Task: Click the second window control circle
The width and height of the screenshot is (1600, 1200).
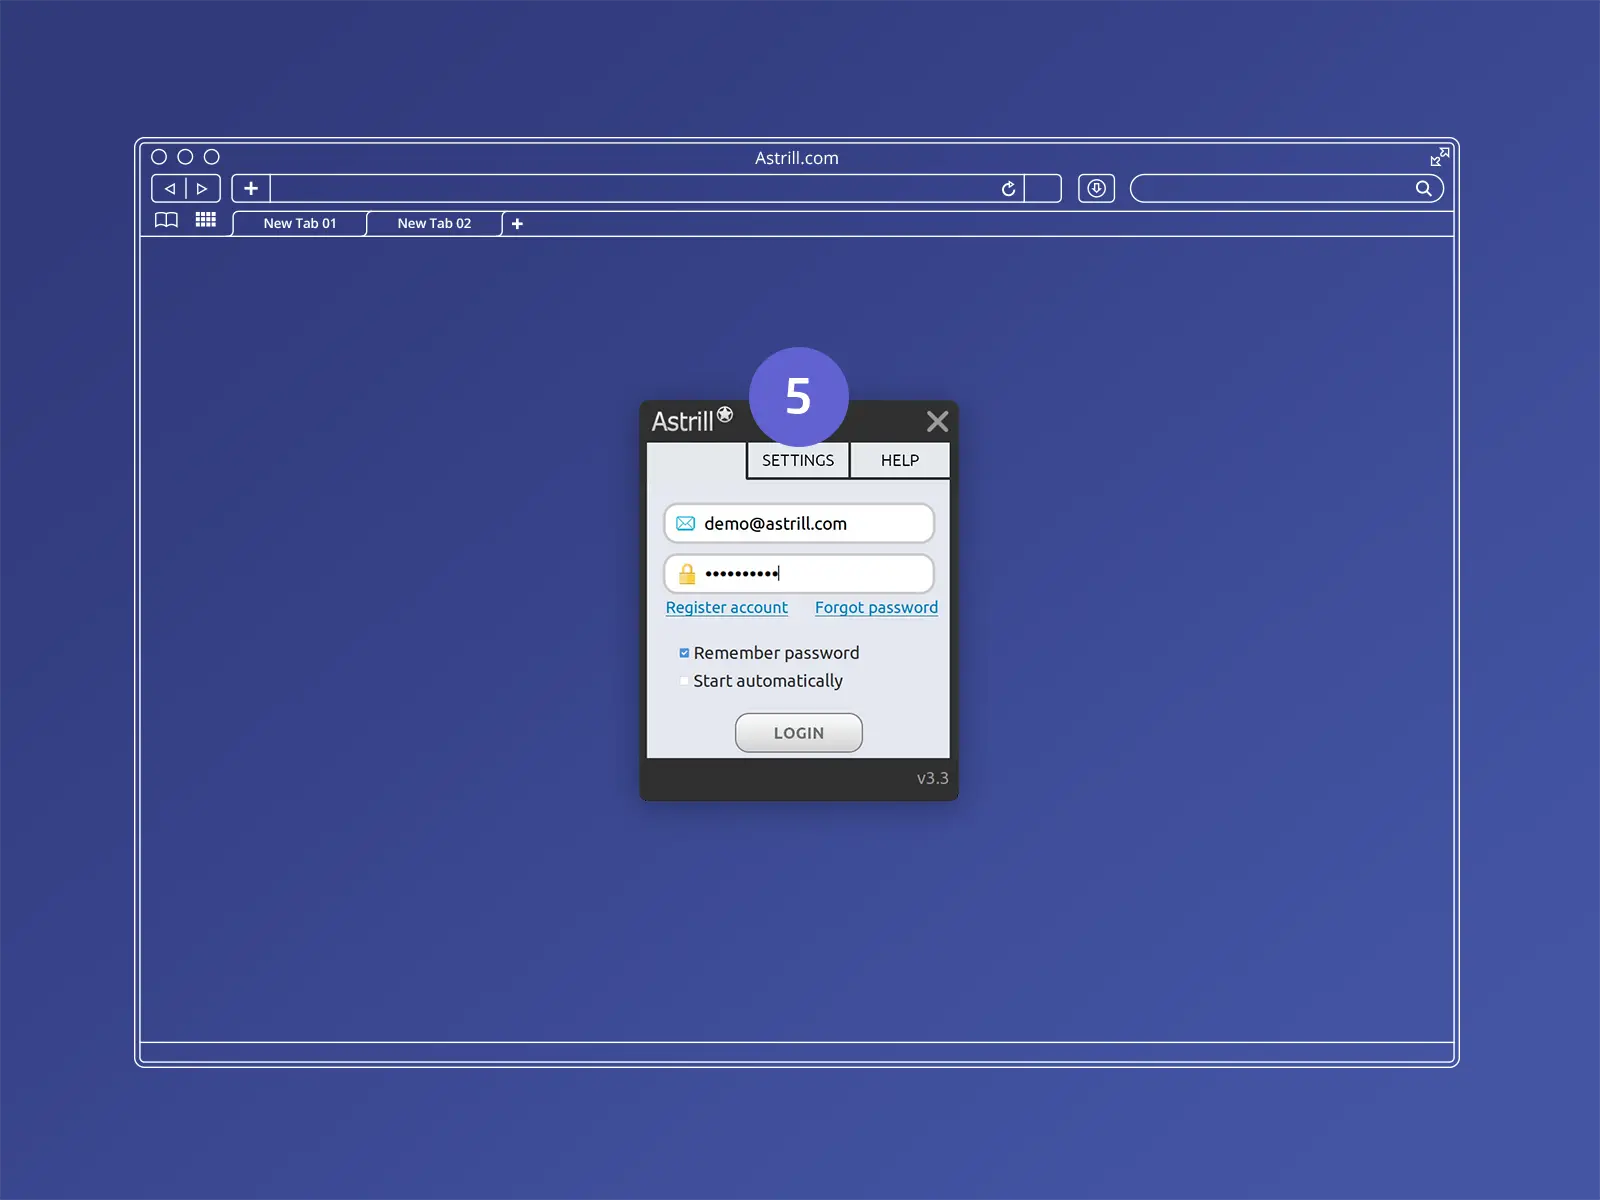Action: [185, 157]
